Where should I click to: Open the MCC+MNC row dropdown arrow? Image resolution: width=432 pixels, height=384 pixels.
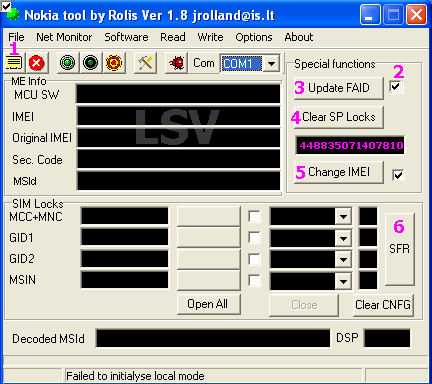(x=343, y=217)
